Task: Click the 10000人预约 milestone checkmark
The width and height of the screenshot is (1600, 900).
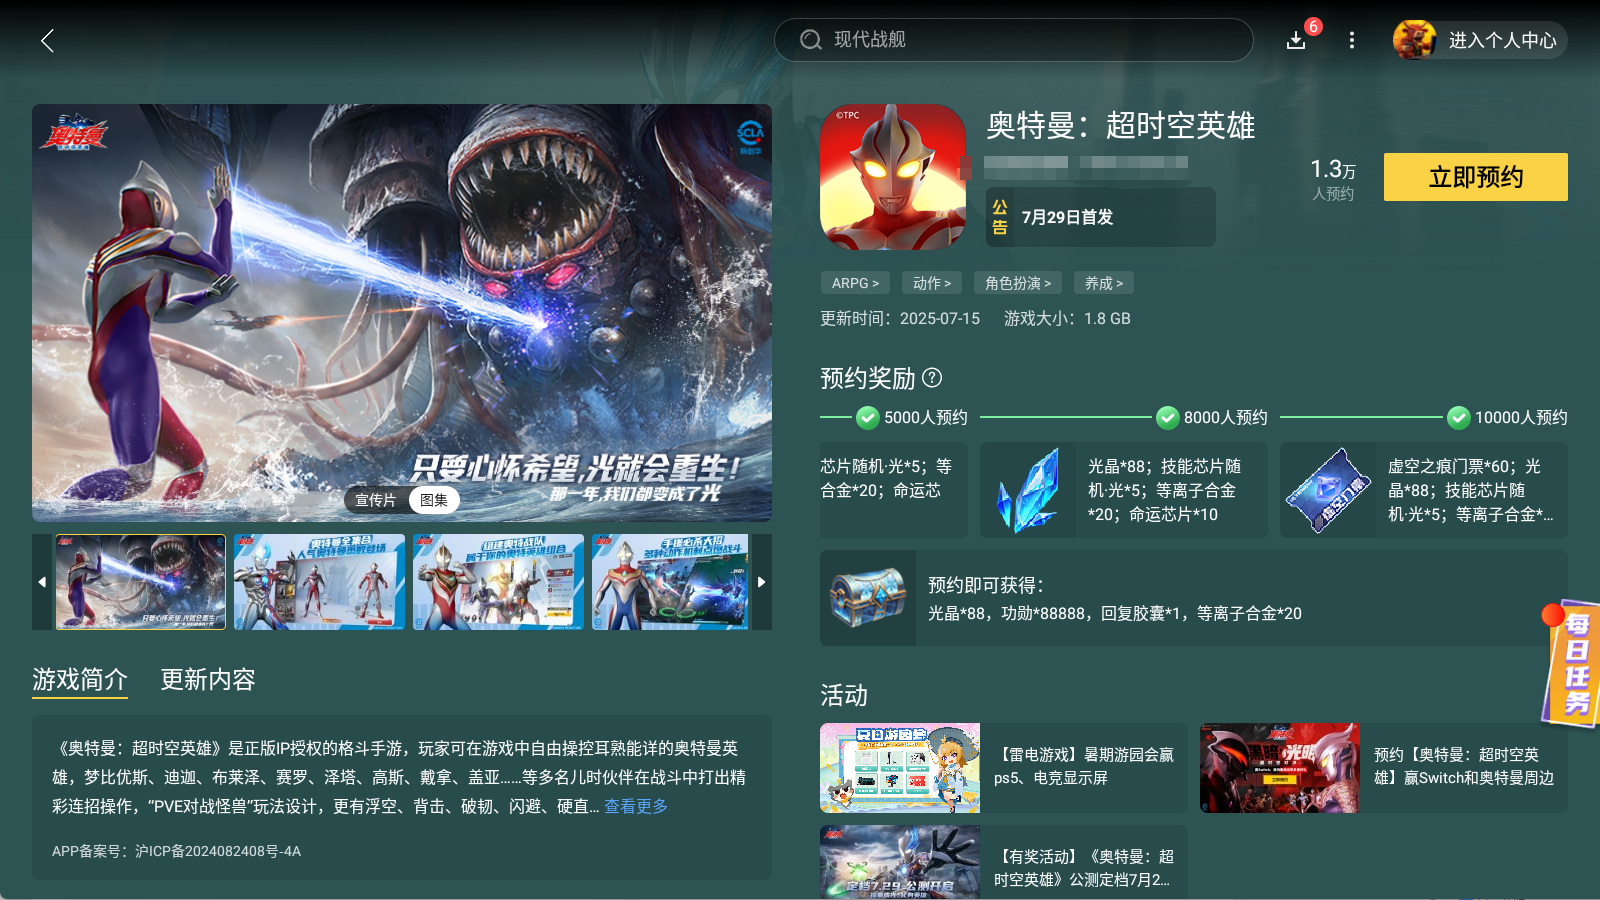Action: [x=1459, y=417]
